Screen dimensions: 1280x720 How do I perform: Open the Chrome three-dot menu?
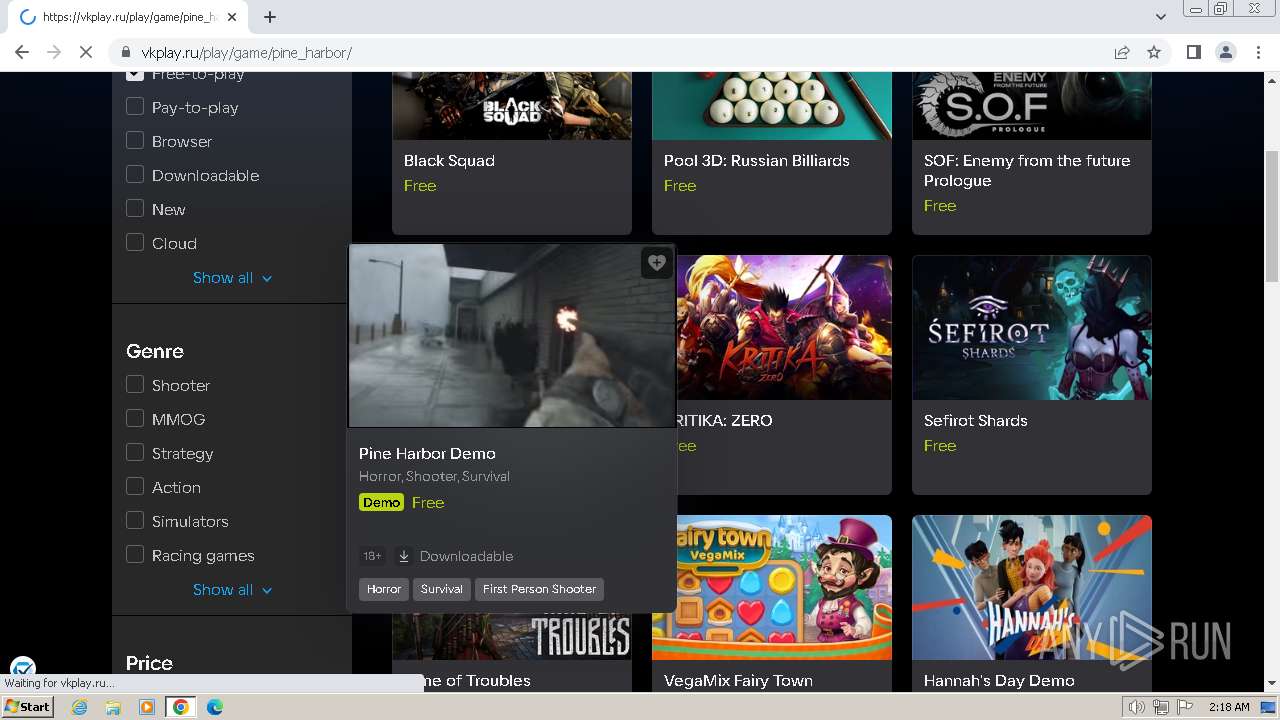1258,52
